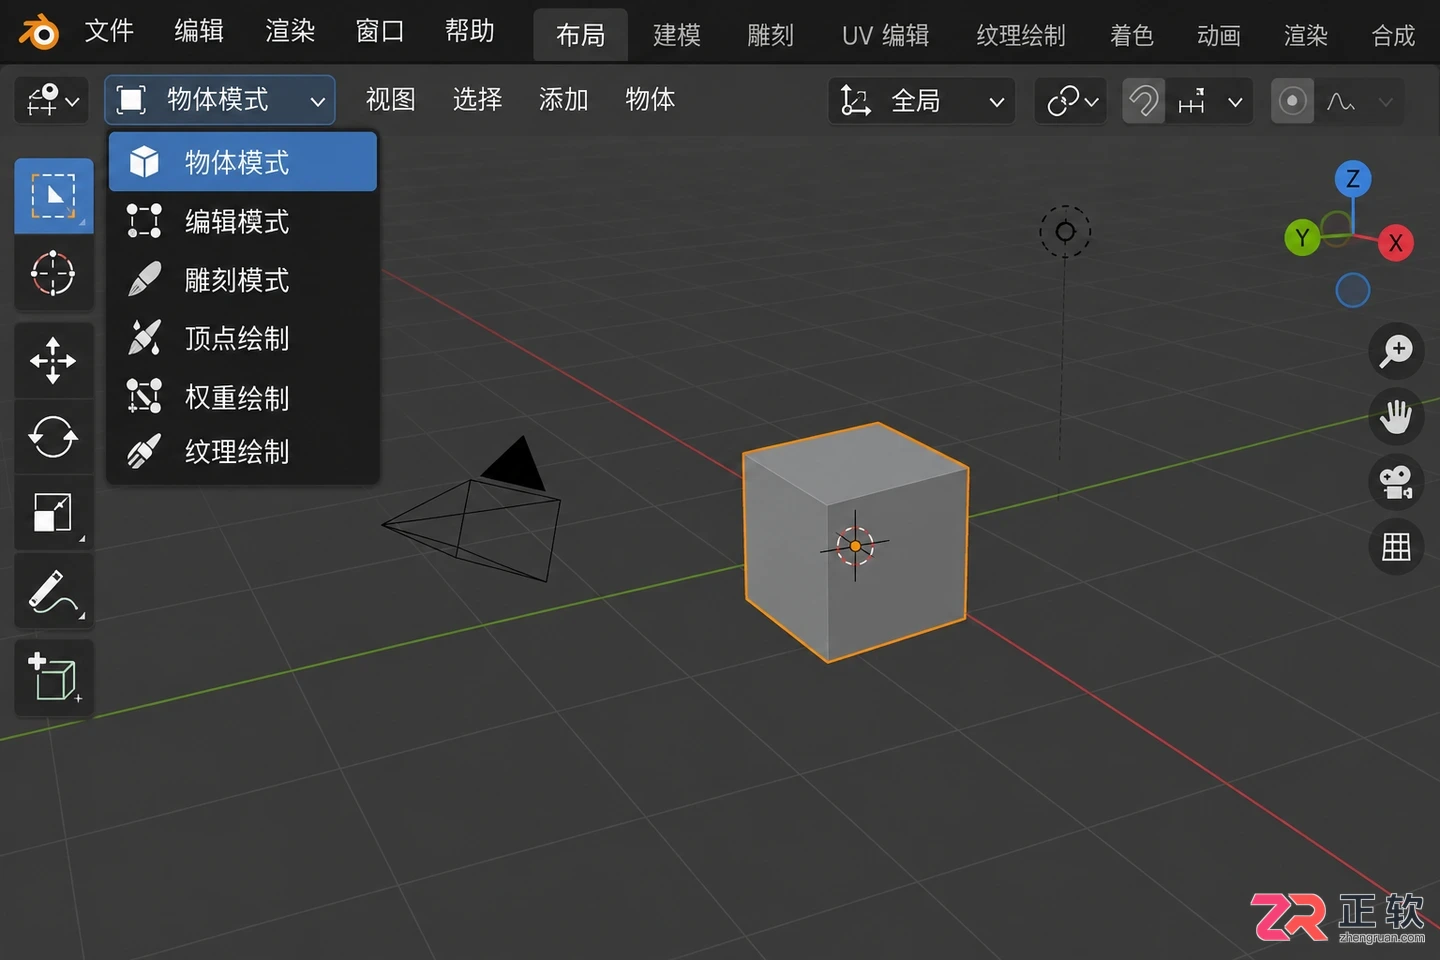Click the zoom view magnifier button
1440x960 pixels.
click(x=1396, y=351)
